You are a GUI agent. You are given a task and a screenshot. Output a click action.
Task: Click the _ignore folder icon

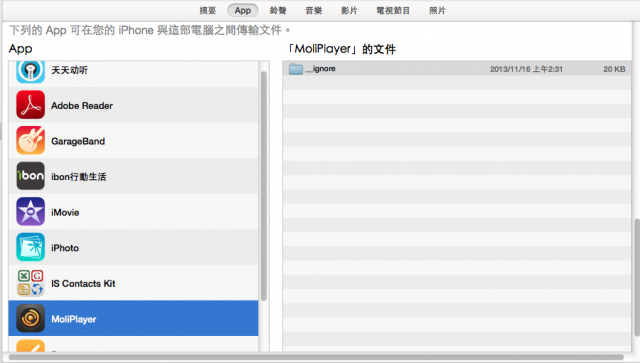pyautogui.click(x=296, y=69)
